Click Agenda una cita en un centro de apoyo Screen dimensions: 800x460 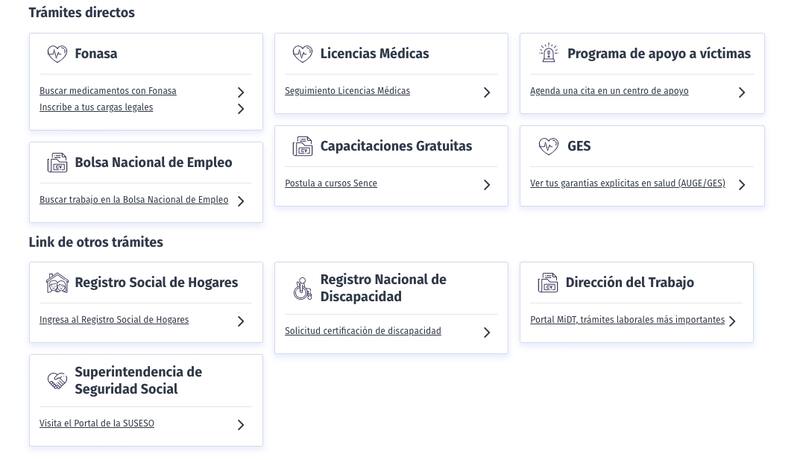[609, 91]
